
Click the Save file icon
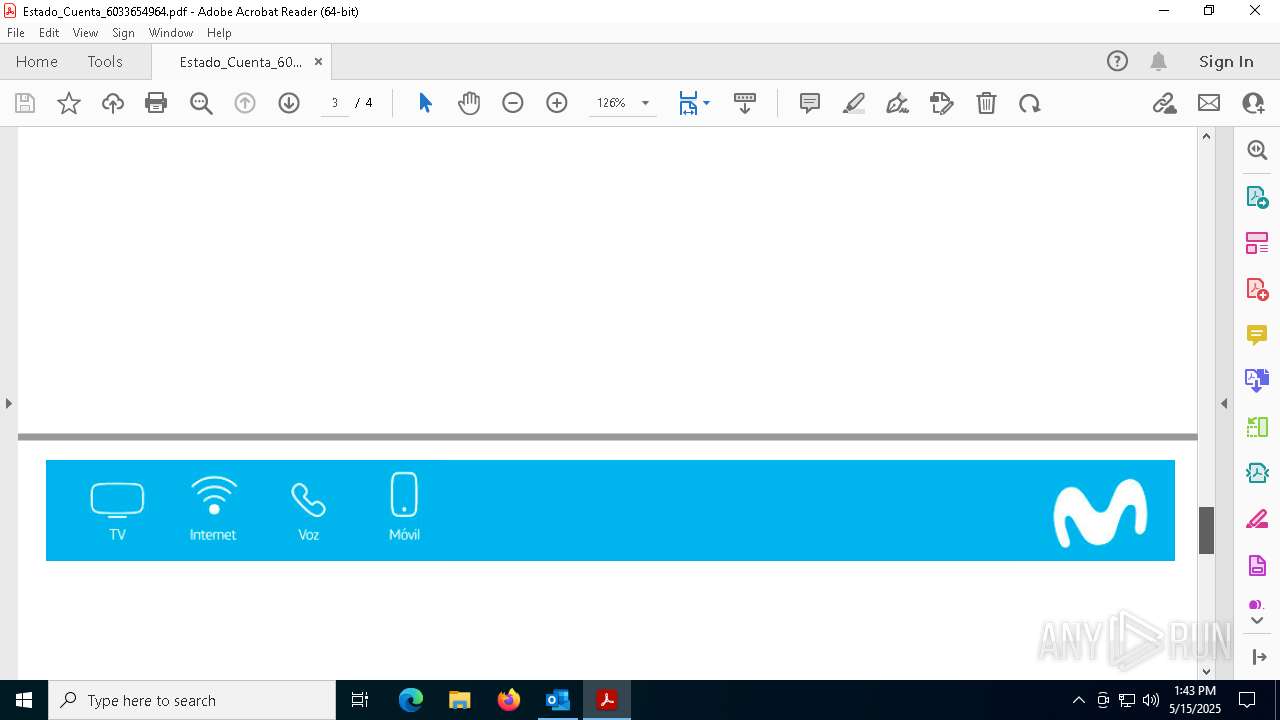point(25,103)
